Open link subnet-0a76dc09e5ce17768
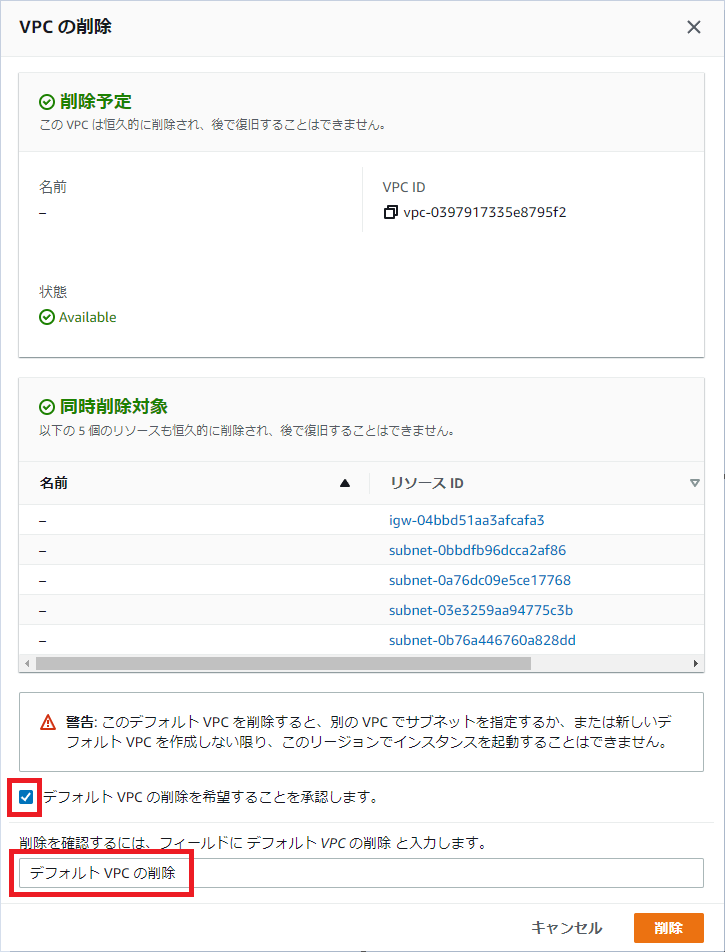The height and width of the screenshot is (952, 725). 480,580
